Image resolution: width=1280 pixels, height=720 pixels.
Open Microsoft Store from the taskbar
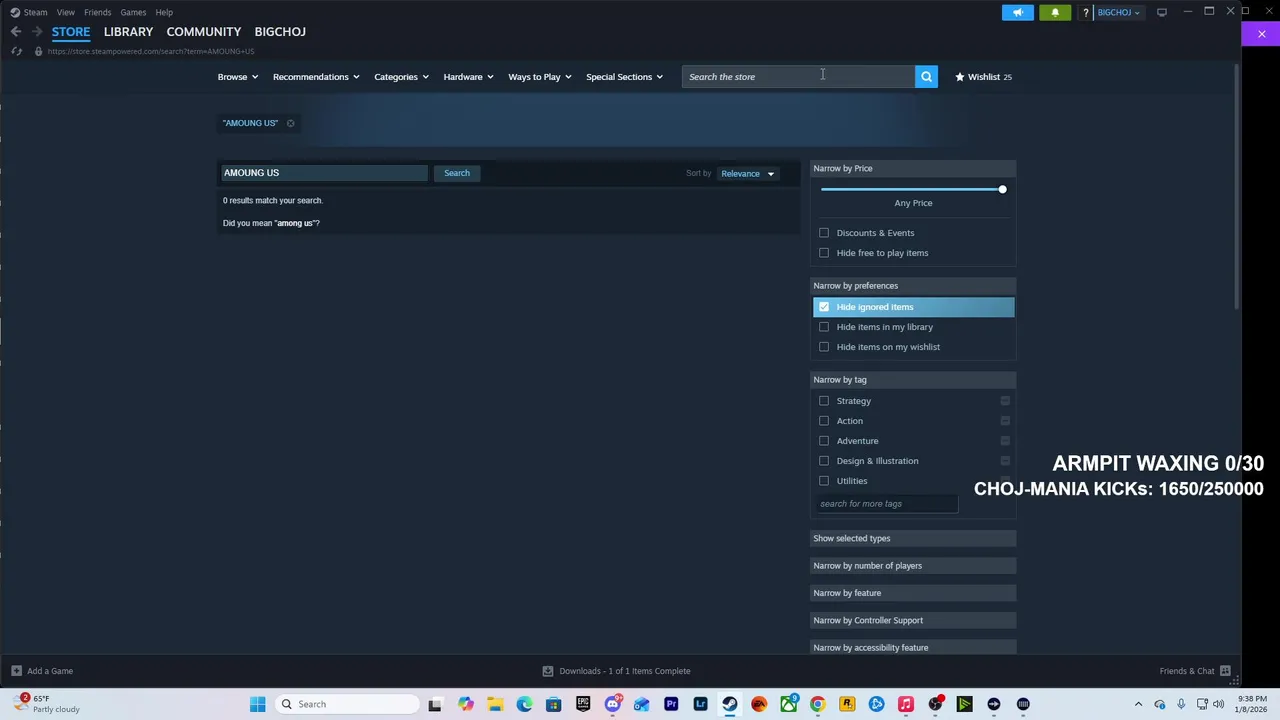pos(554,704)
